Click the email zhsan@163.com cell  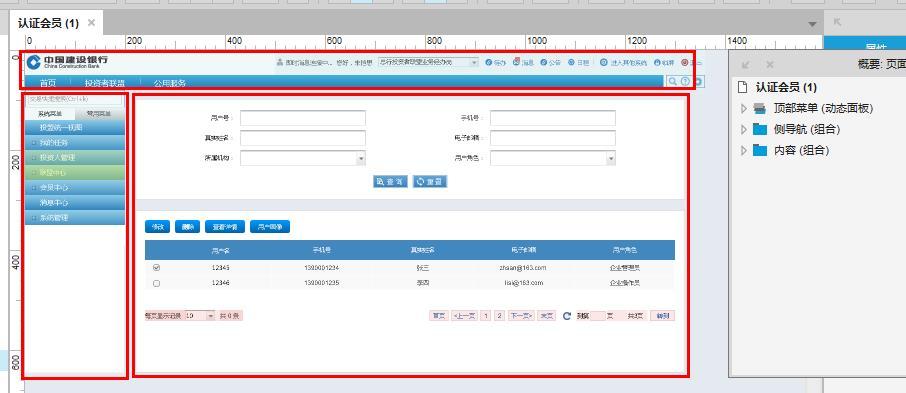(x=523, y=268)
